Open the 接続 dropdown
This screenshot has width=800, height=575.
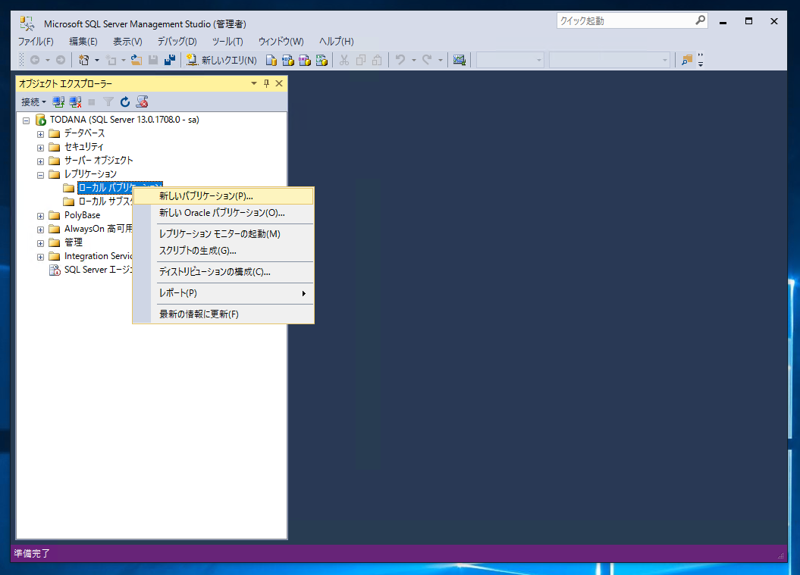pyautogui.click(x=33, y=102)
